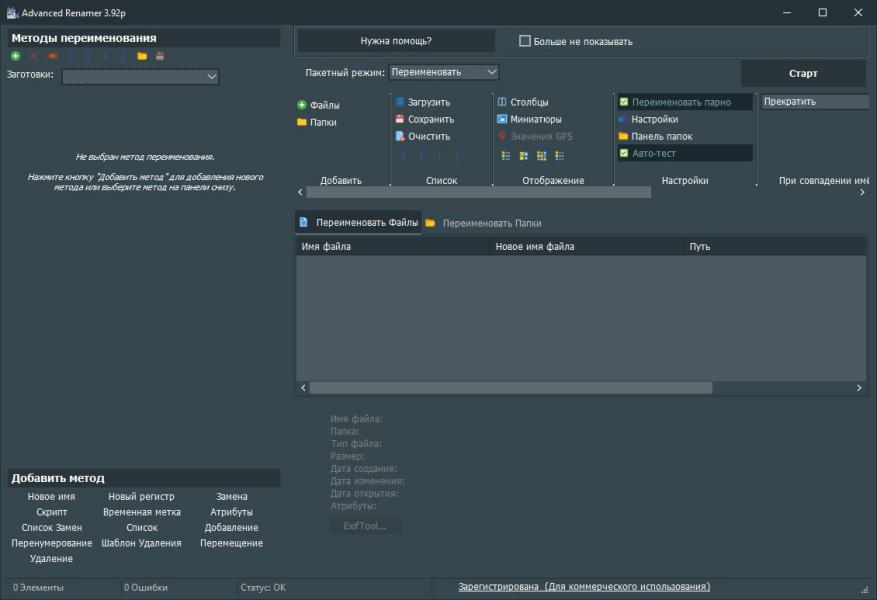Screen dimensions: 877x600
Task: Sort by the Имя файла column header
Action: tap(393, 247)
